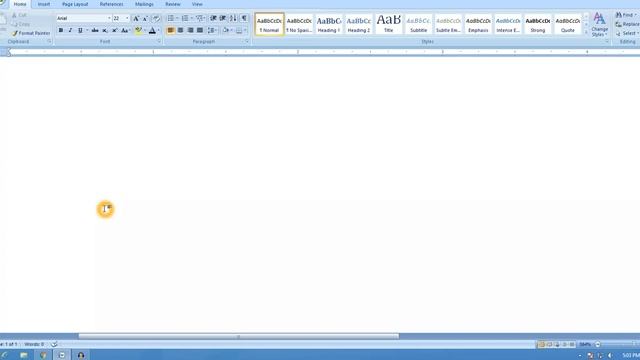Click the Clear Formatting icon
This screenshot has width=640, height=360.
click(156, 18)
